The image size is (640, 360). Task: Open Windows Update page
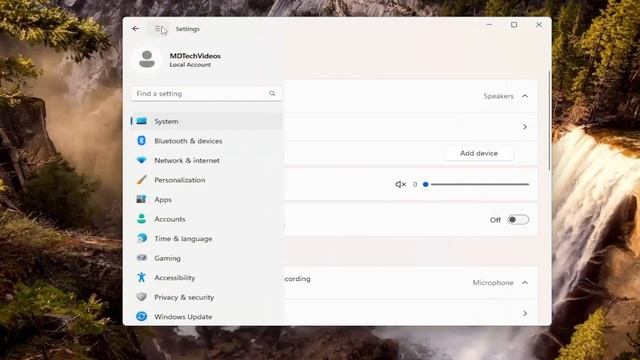point(207,317)
